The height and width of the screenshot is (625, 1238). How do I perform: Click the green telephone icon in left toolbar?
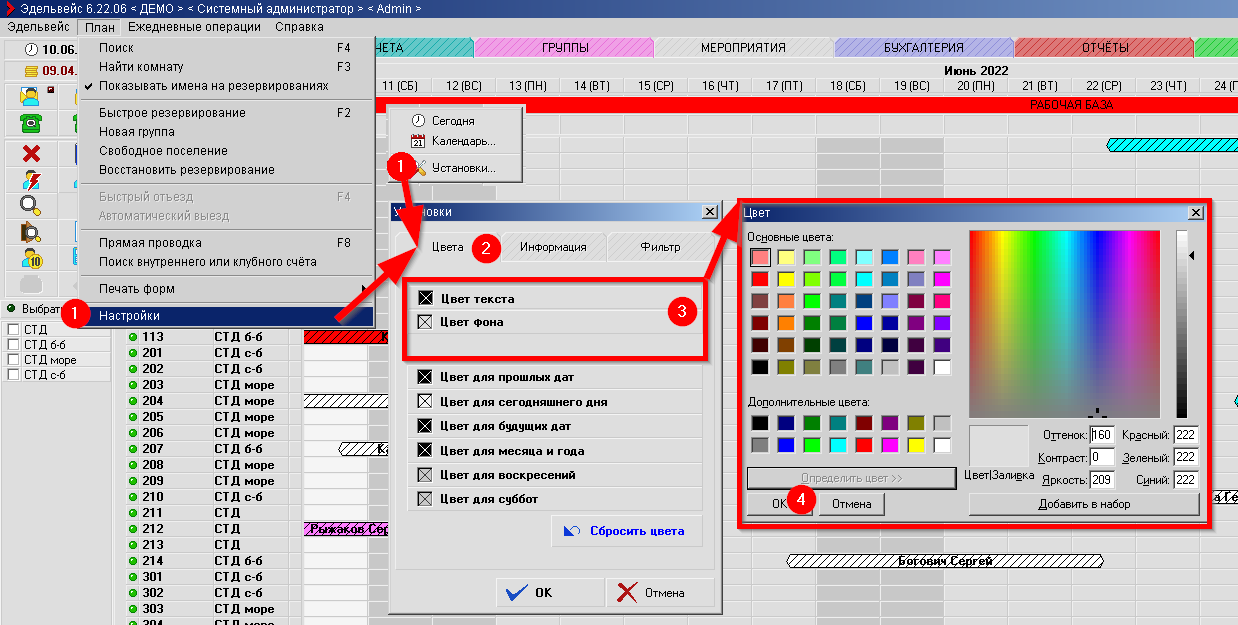(31, 124)
